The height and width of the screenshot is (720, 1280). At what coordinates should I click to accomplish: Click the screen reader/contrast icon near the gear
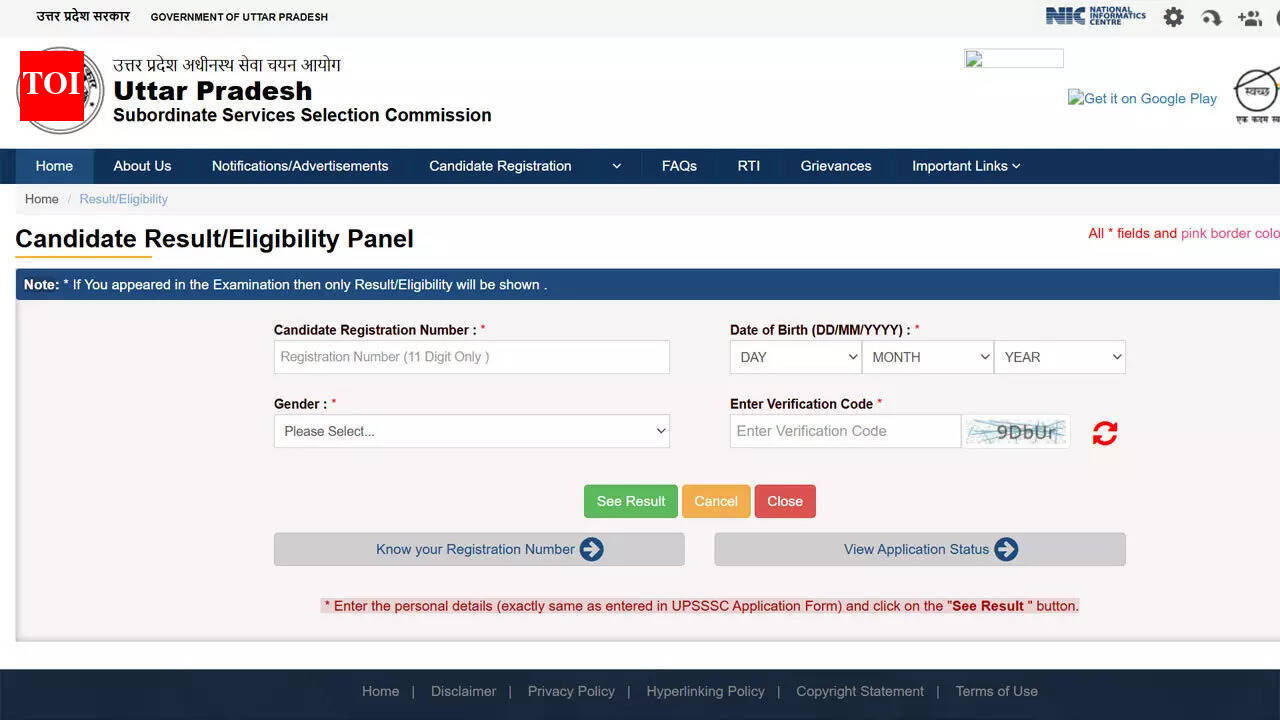tap(1210, 17)
